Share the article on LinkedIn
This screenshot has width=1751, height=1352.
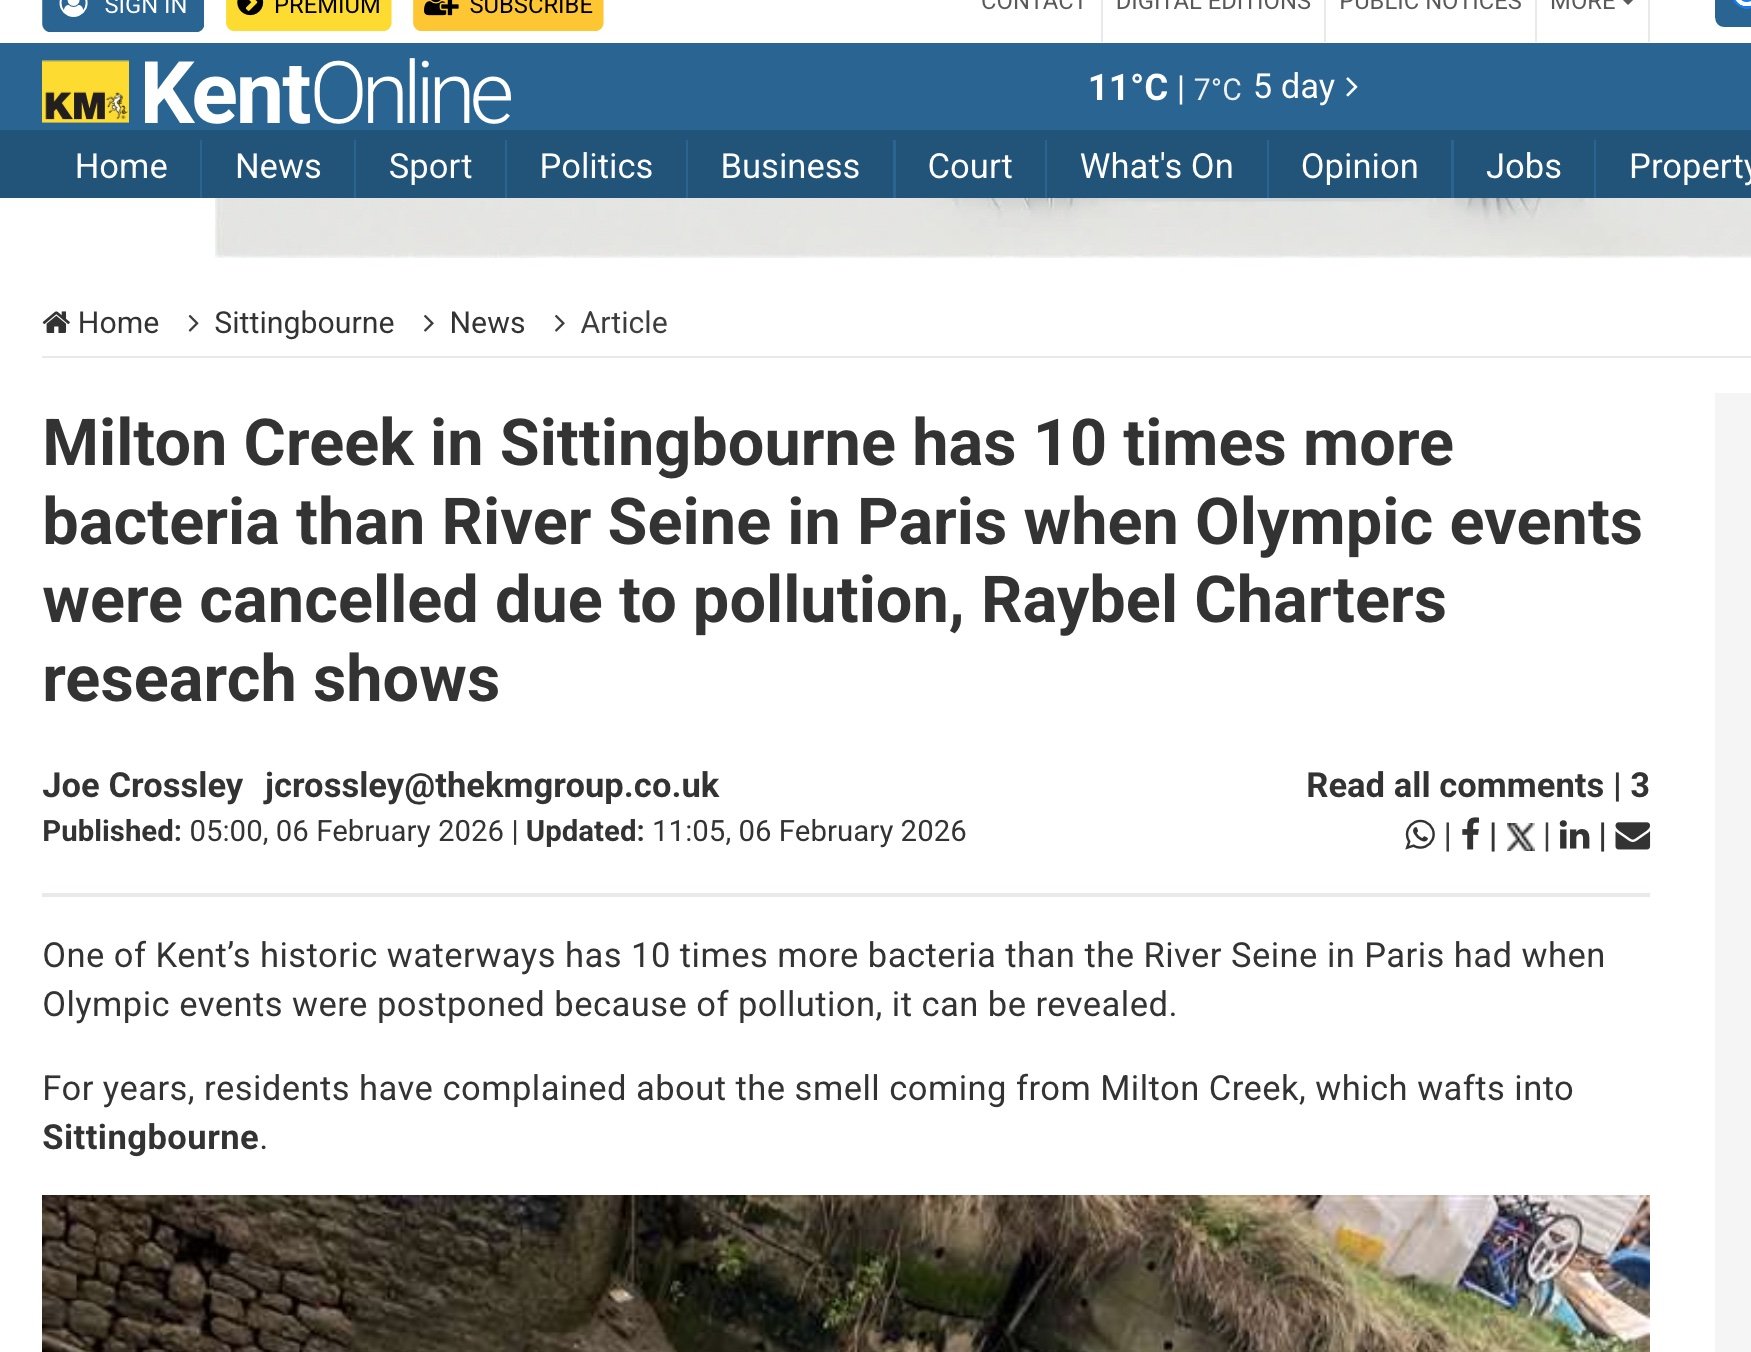[x=1575, y=836]
